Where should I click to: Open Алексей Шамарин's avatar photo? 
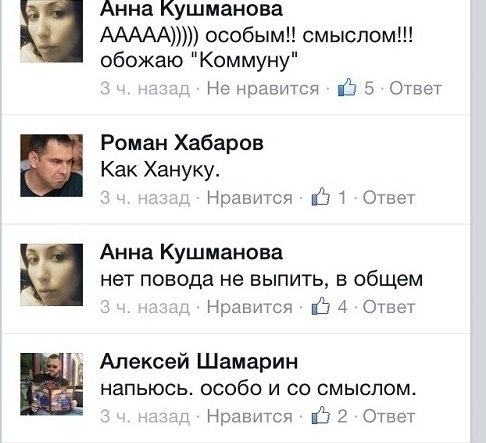[51, 384]
